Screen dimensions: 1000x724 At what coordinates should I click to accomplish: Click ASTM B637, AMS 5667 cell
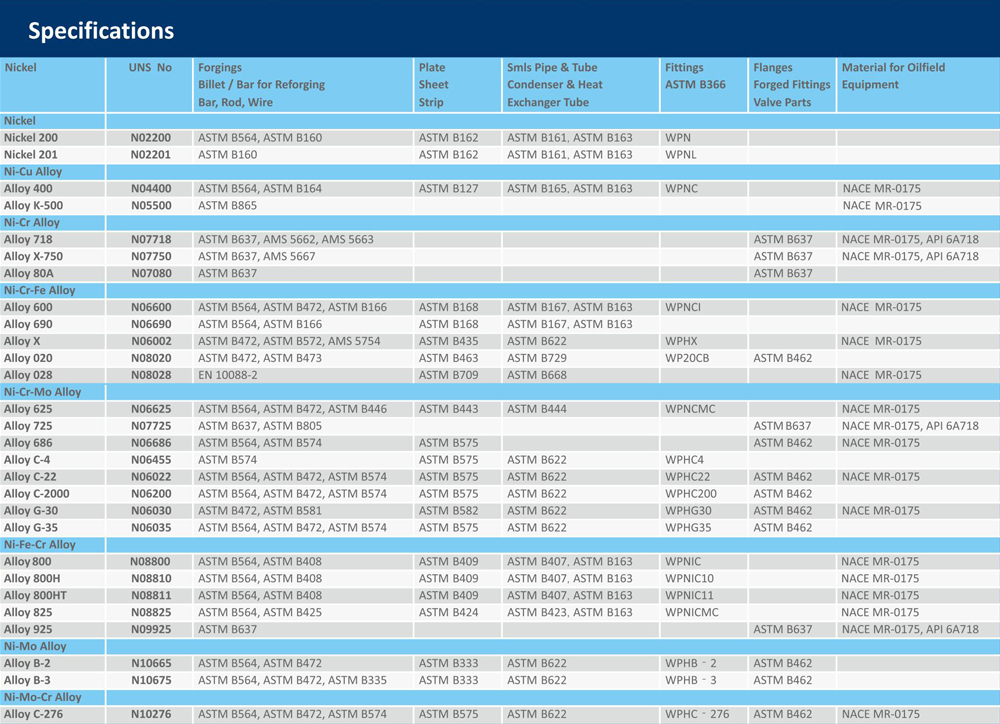click(x=256, y=256)
